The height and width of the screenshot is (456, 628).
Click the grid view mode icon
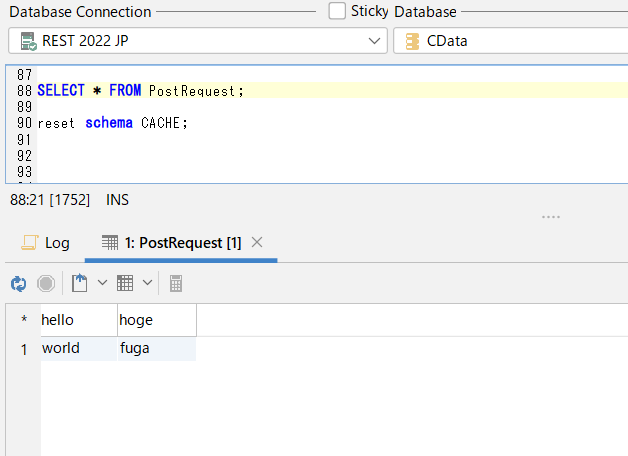[125, 284]
